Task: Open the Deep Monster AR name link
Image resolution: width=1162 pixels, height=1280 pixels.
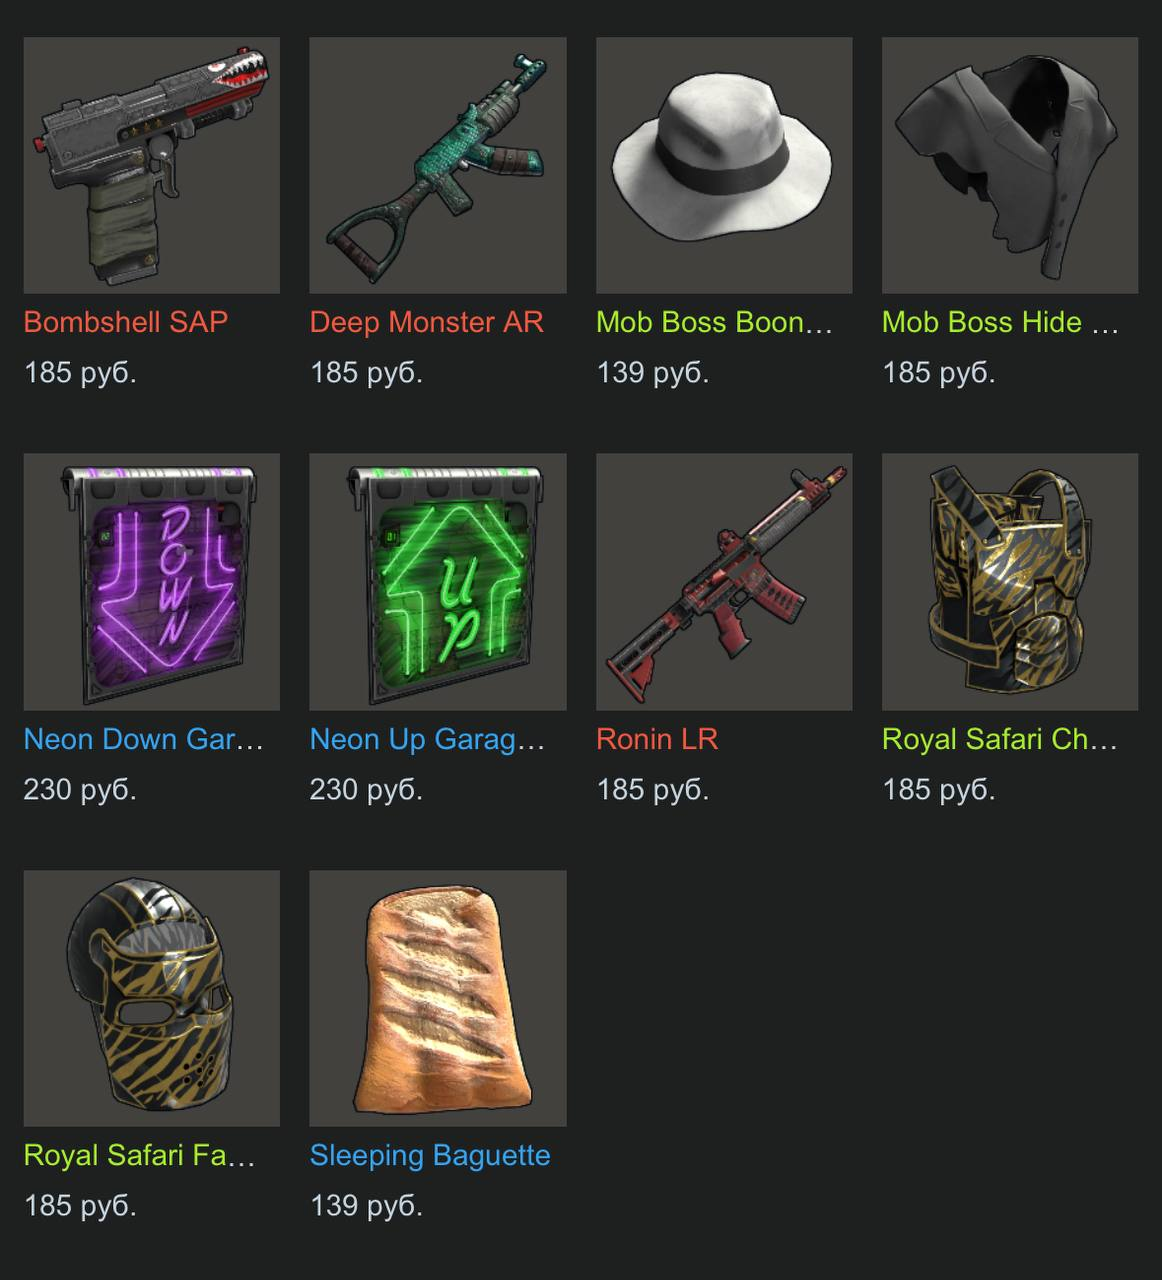Action: pos(427,322)
